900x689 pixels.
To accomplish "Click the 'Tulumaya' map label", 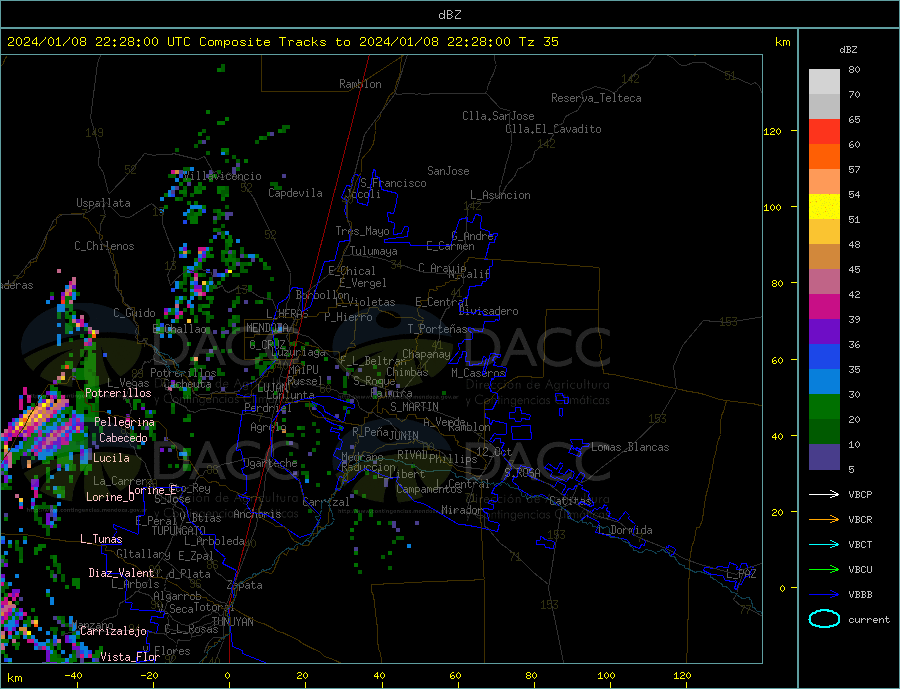I will [x=373, y=251].
